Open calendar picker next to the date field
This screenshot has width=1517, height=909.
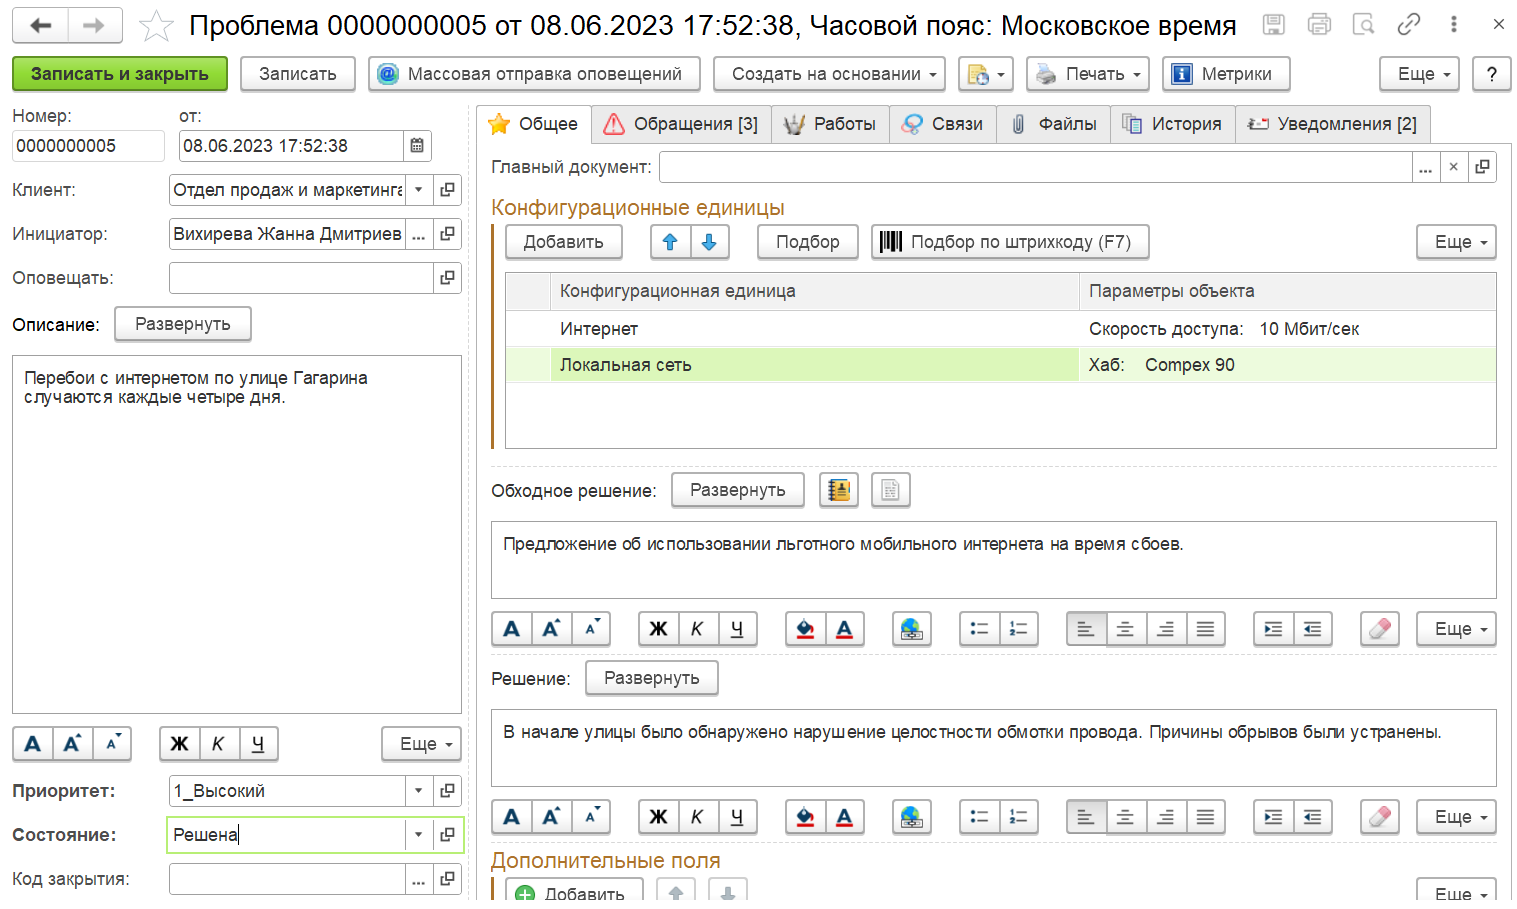pos(417,146)
